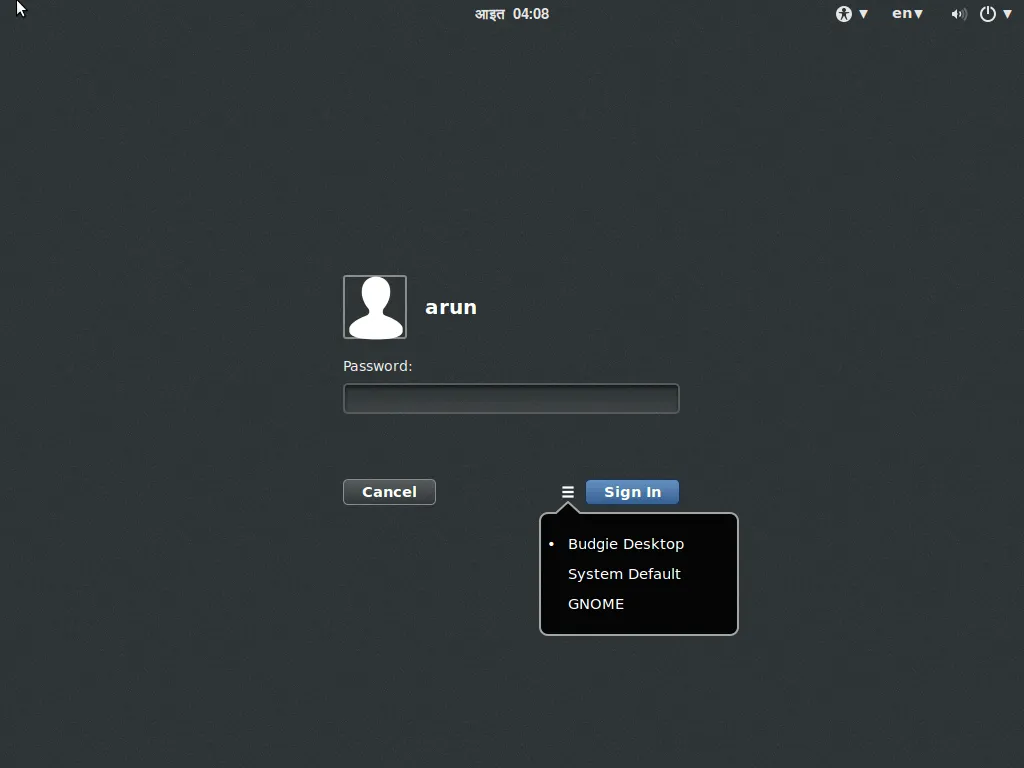Select the System Default session

pyautogui.click(x=624, y=574)
